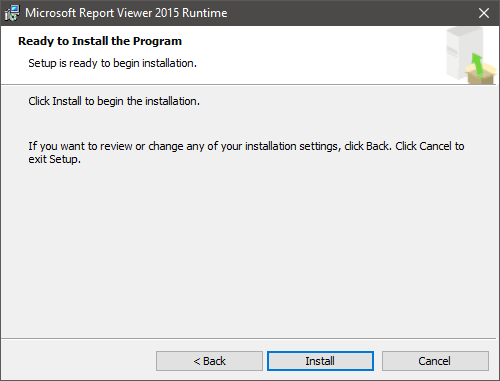Click the title bar text Microsoft Report Viewer 2015 Runtime
The width and height of the screenshot is (500, 381).
click(x=126, y=13)
